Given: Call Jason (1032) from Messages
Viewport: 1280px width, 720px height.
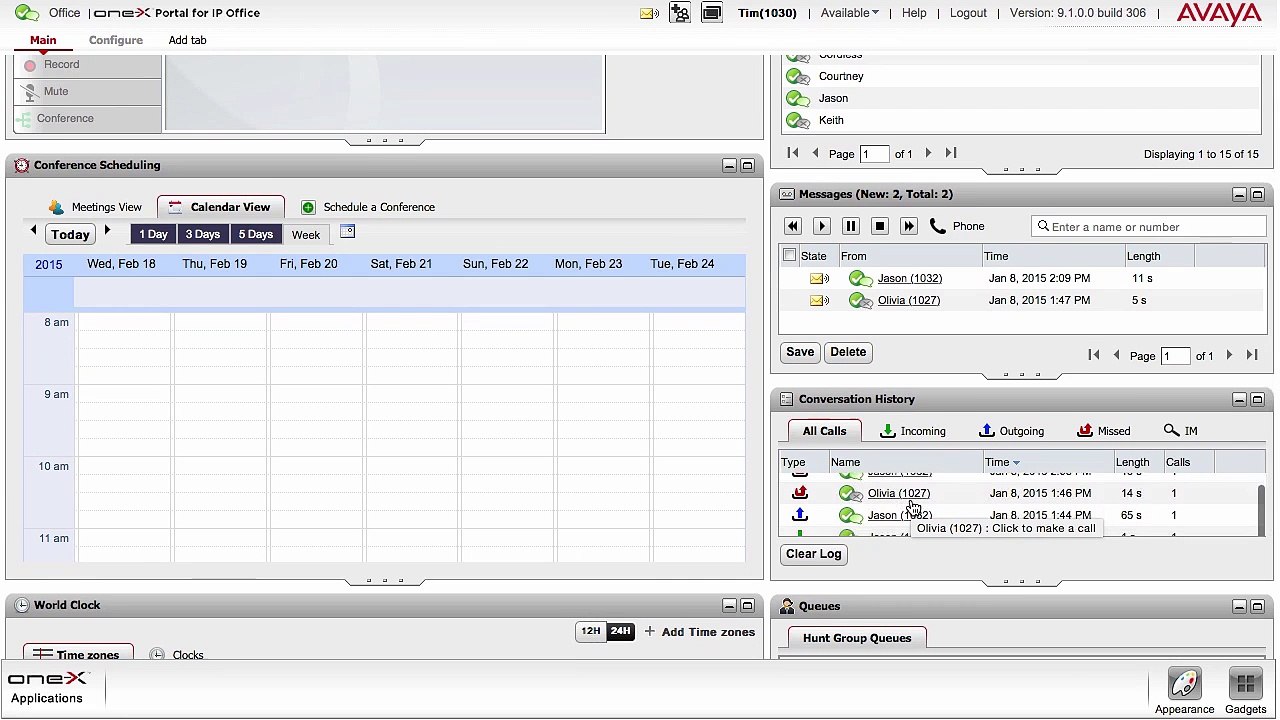Looking at the screenshot, I should coord(909,278).
